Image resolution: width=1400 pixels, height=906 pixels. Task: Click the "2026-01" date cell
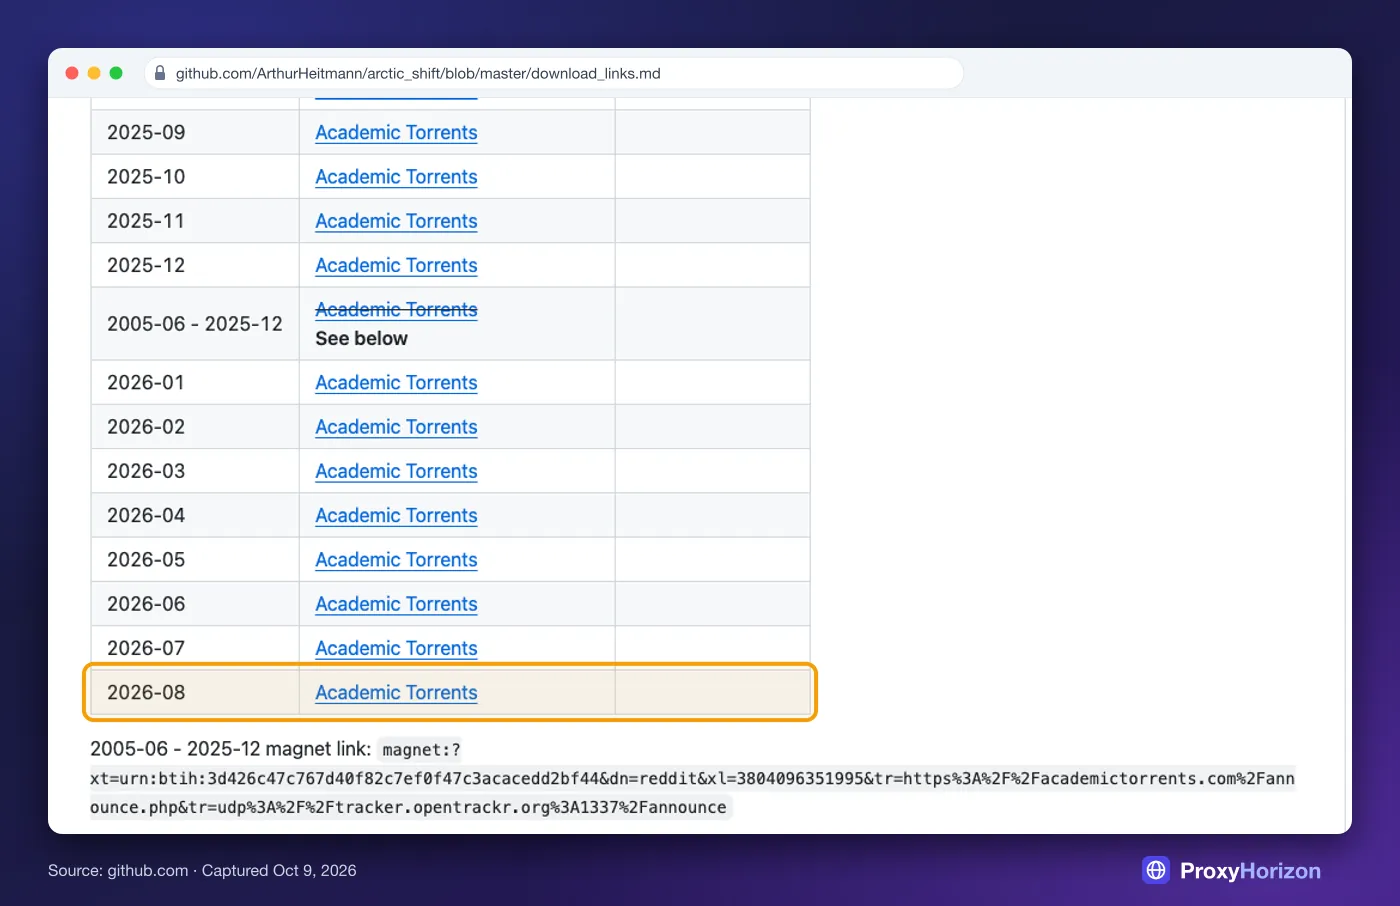[195, 382]
